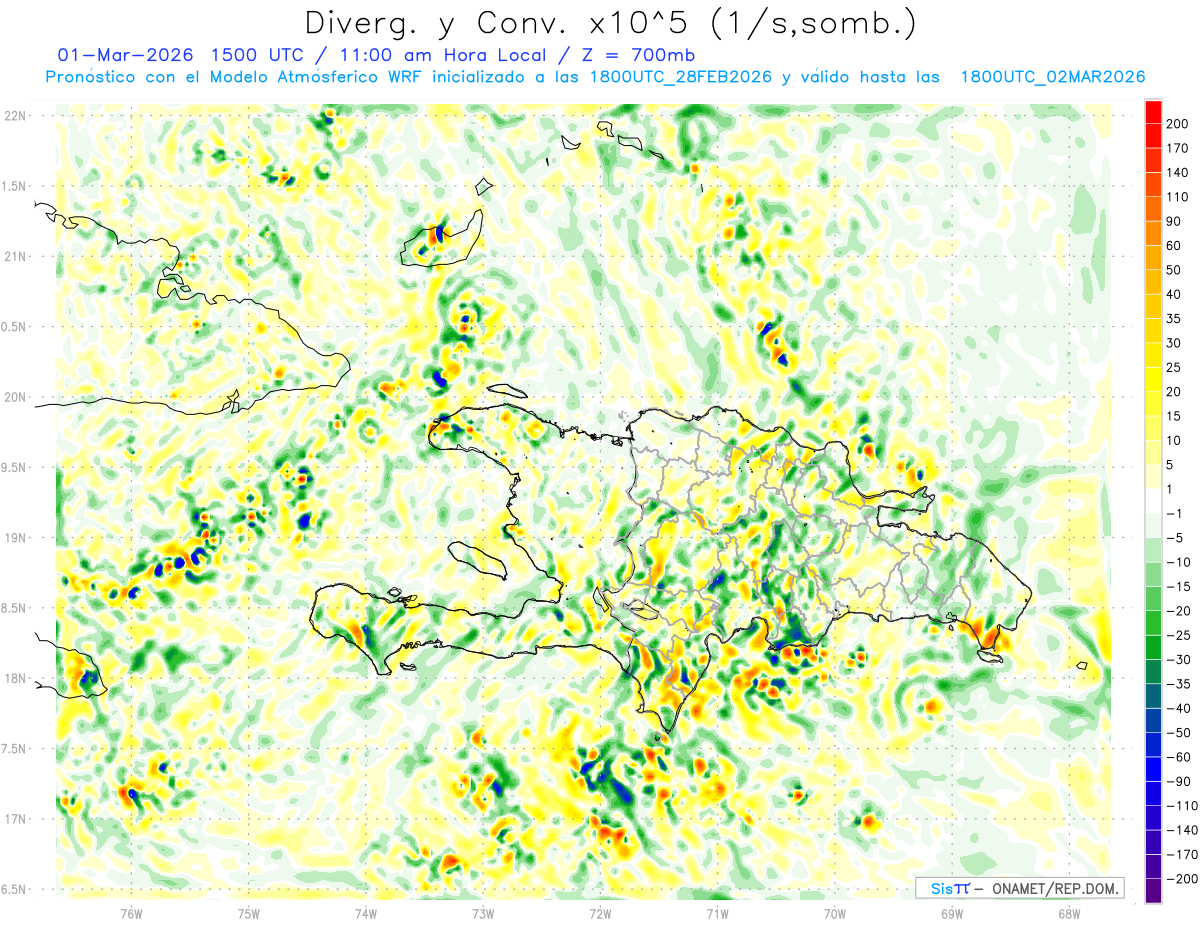Viewport: 1200px width, 927px height.
Task: Click the "-50" value on the color scale
Action: coord(1178,733)
